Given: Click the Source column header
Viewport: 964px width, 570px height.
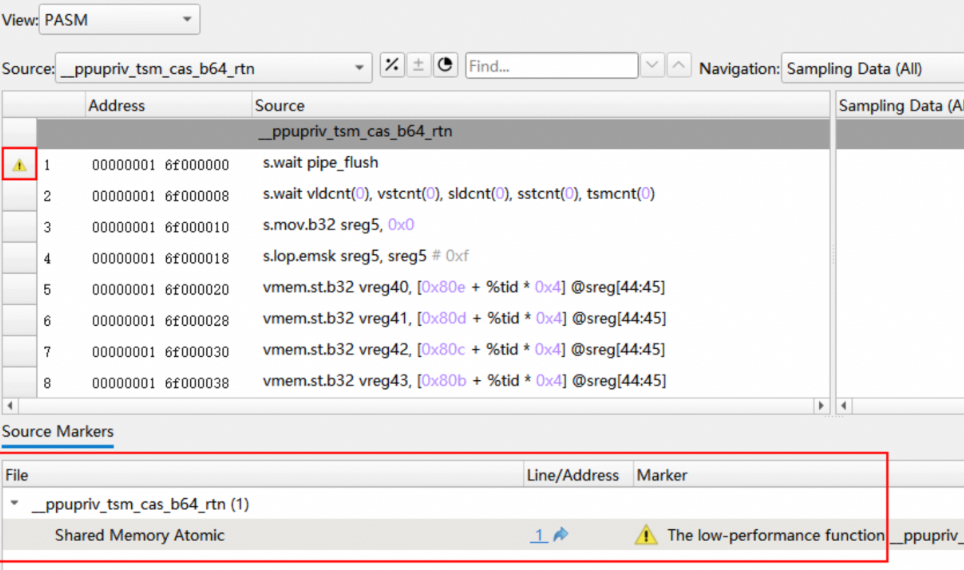Looking at the screenshot, I should click(541, 105).
